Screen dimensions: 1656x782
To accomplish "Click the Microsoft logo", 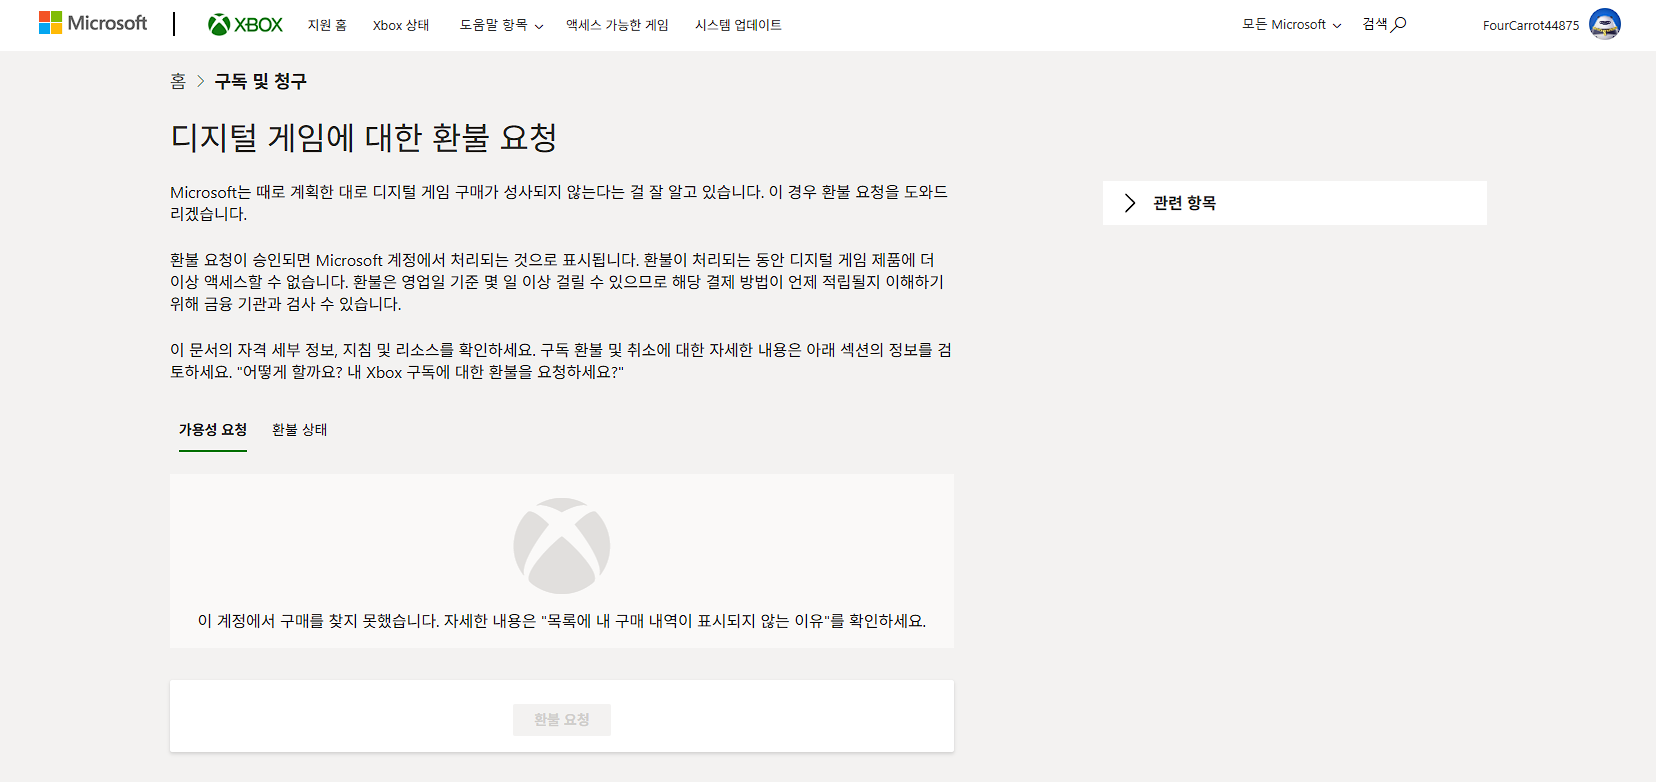I will point(93,23).
